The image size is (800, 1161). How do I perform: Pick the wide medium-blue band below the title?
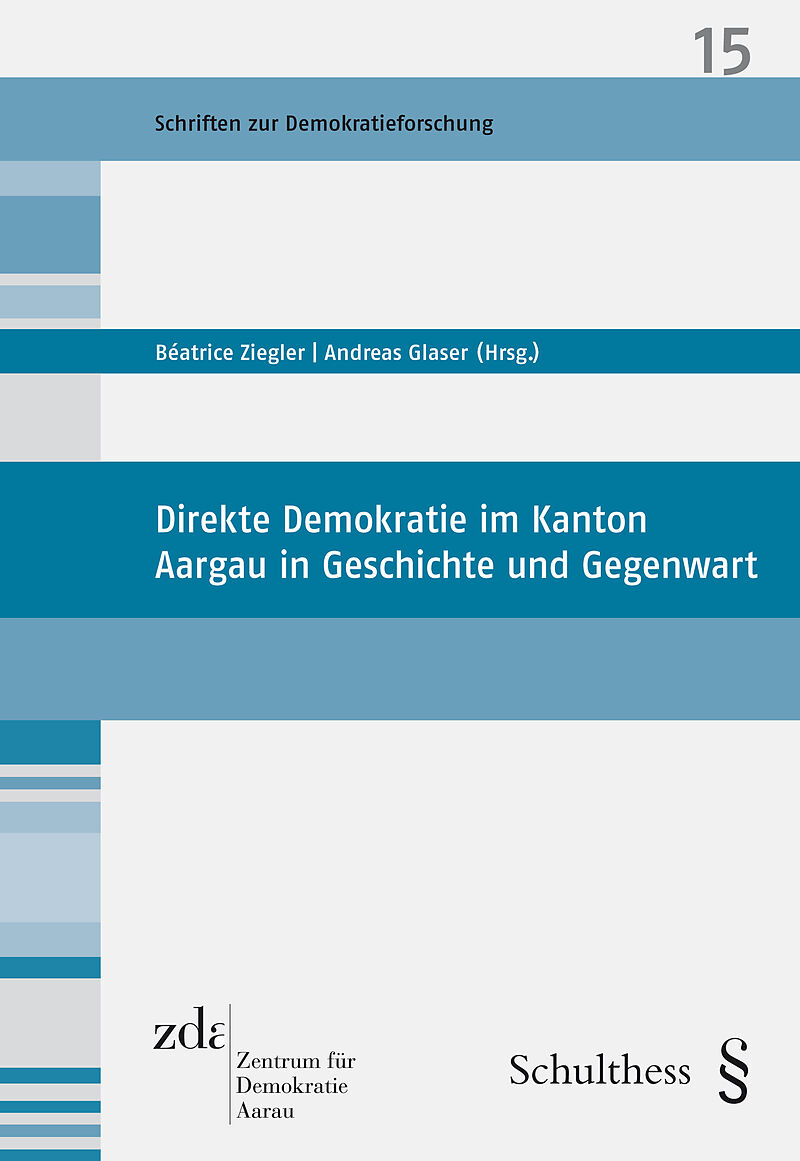click(400, 668)
